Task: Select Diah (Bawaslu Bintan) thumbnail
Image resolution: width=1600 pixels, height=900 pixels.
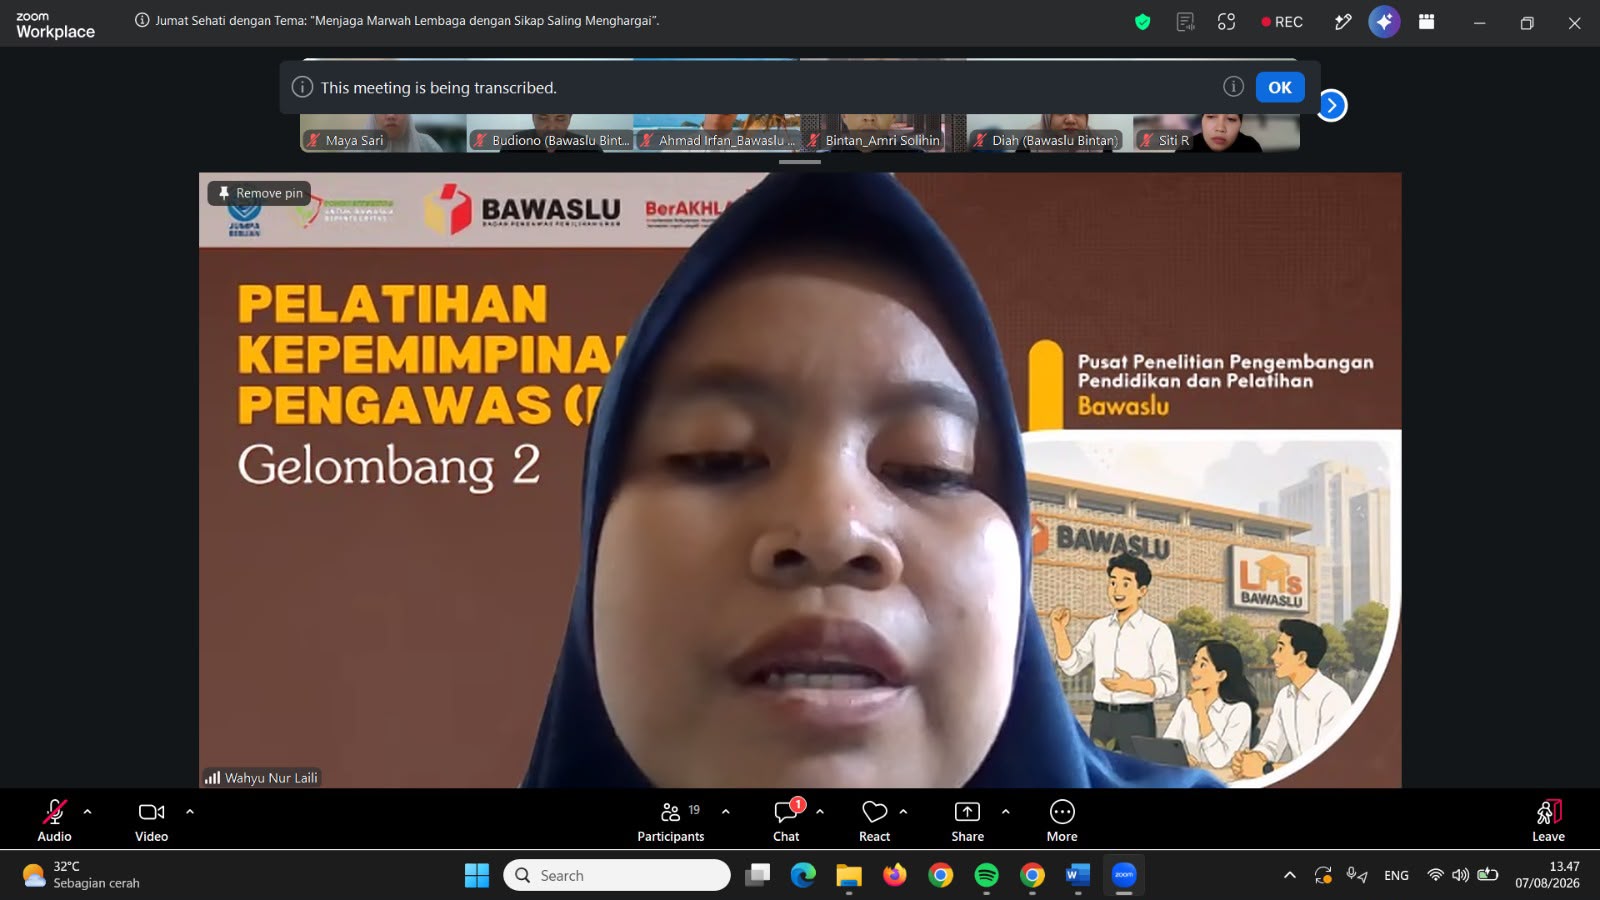Action: point(1049,133)
